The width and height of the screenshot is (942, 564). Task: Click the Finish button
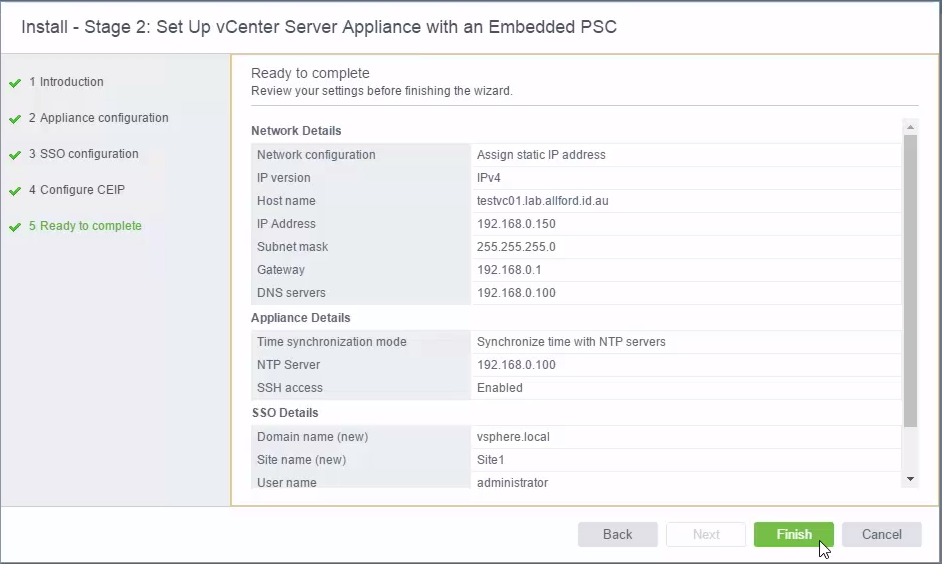pos(794,534)
